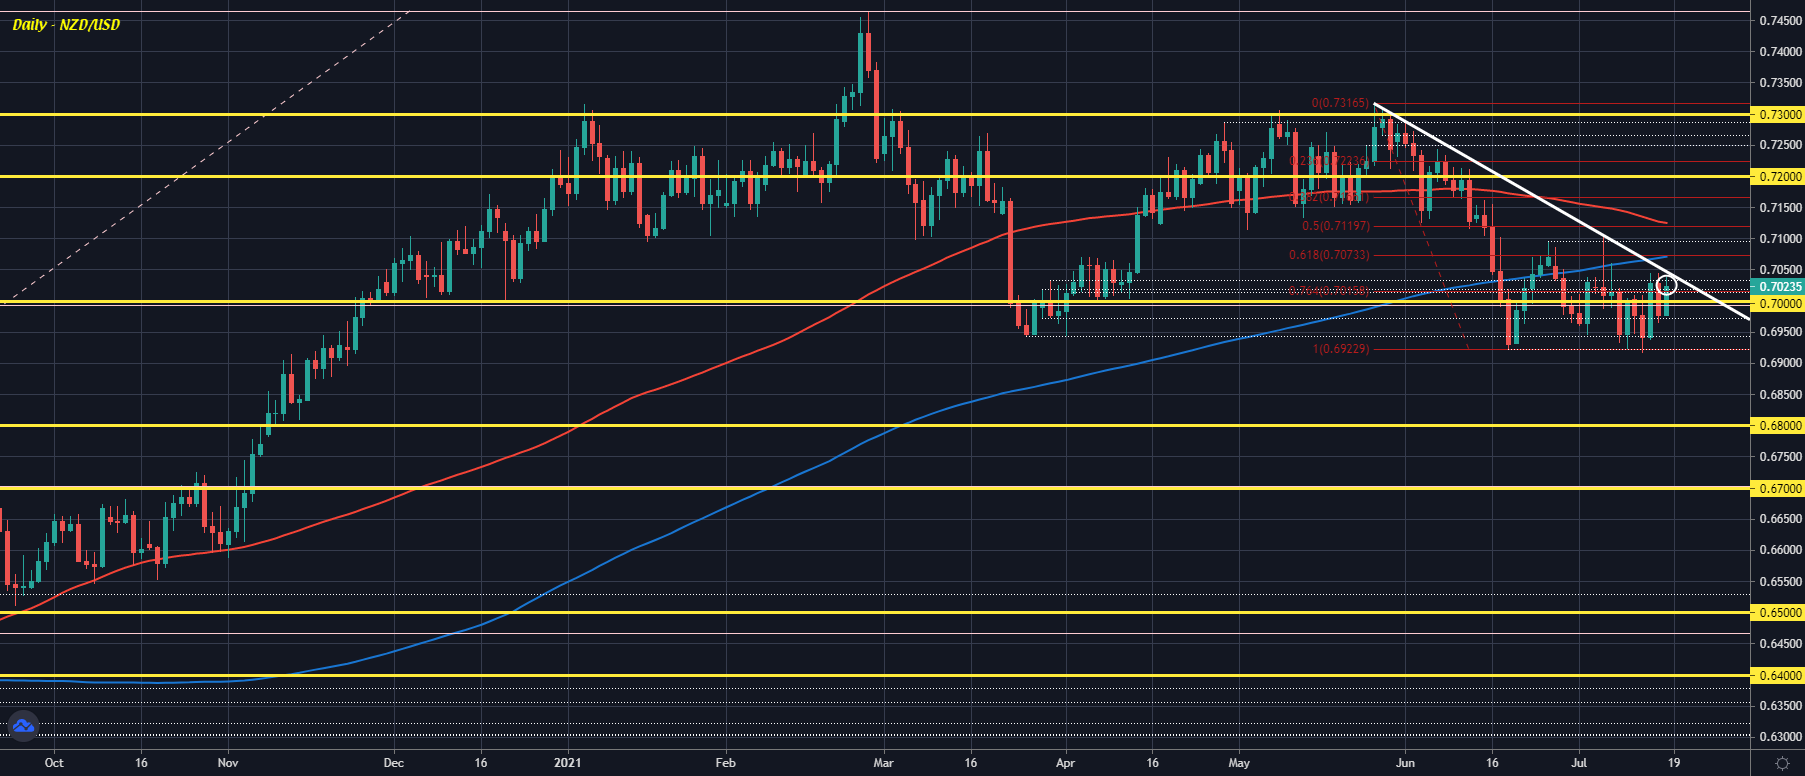
Task: Click the Mar label on time axis
Action: [883, 763]
